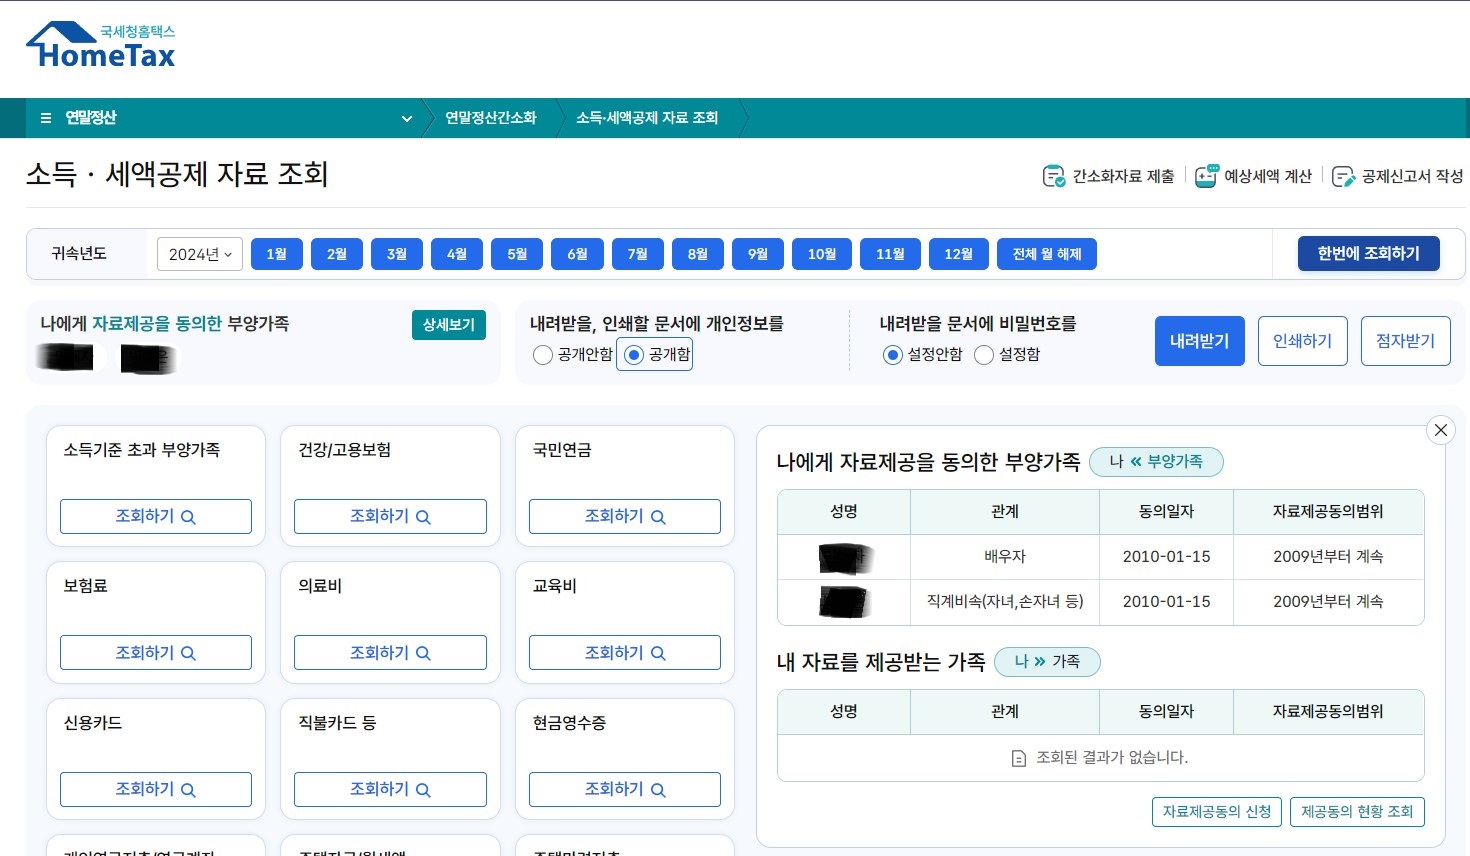This screenshot has height=856, width=1470.
Task: Select the 공개안함 radio button
Action: coord(543,355)
